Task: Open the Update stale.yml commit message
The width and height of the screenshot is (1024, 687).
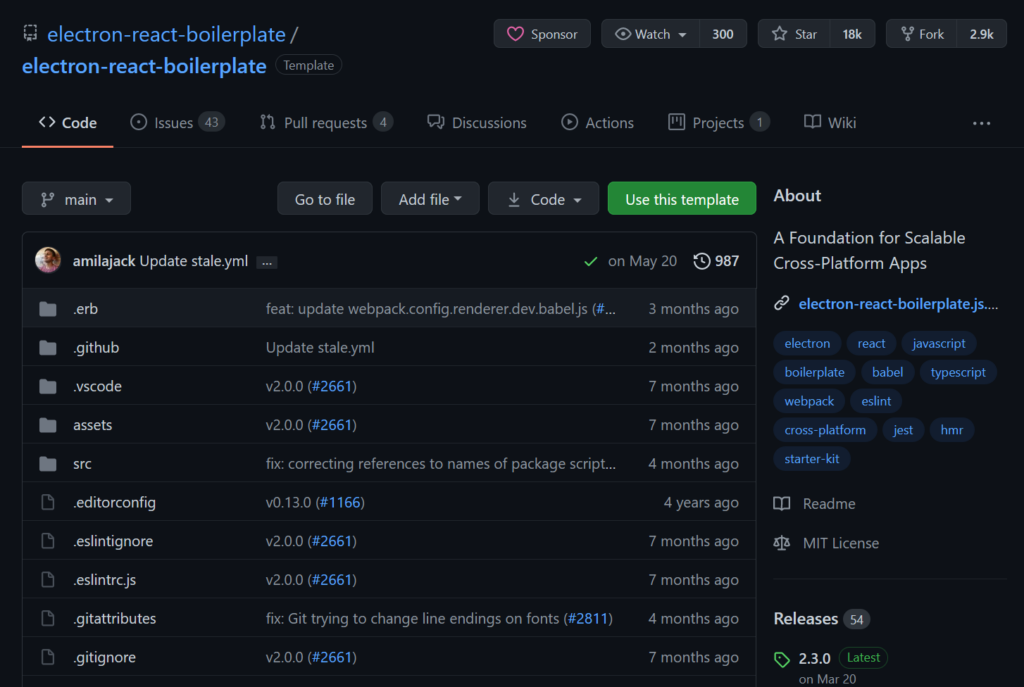Action: 194,261
